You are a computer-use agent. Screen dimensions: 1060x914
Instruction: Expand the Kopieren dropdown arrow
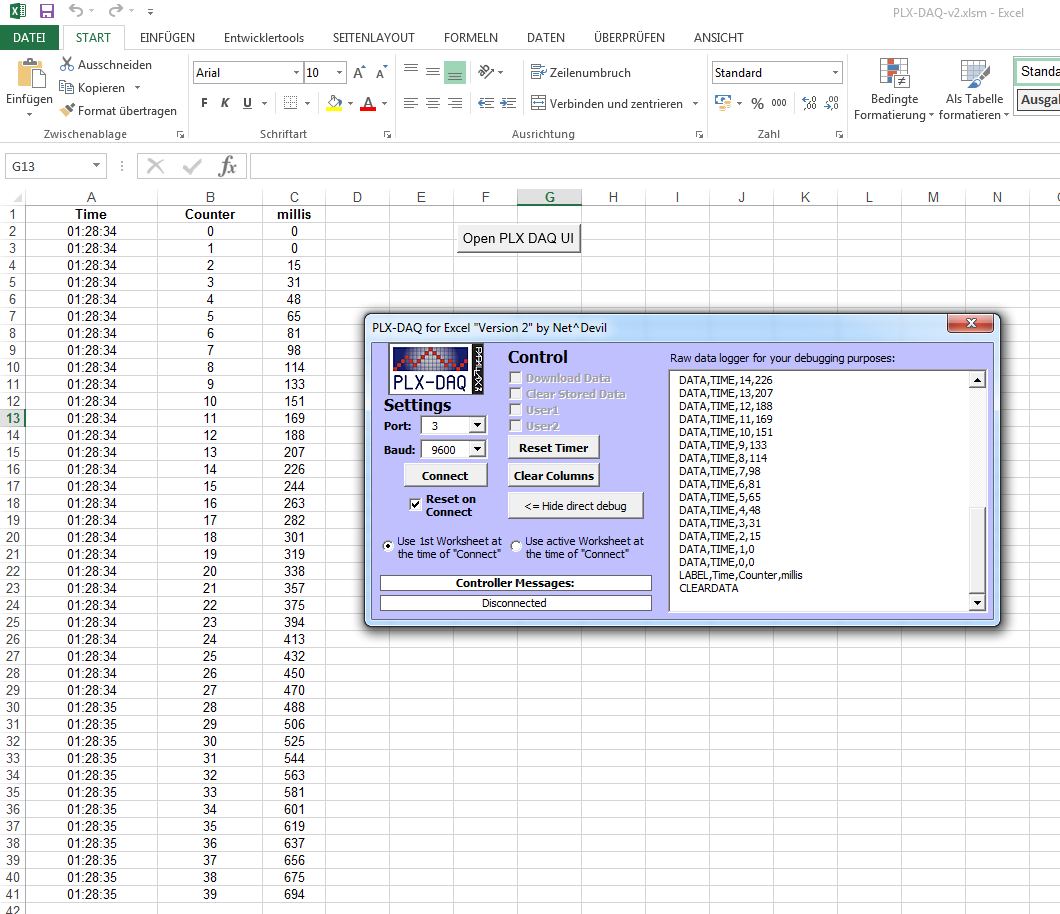[137, 88]
